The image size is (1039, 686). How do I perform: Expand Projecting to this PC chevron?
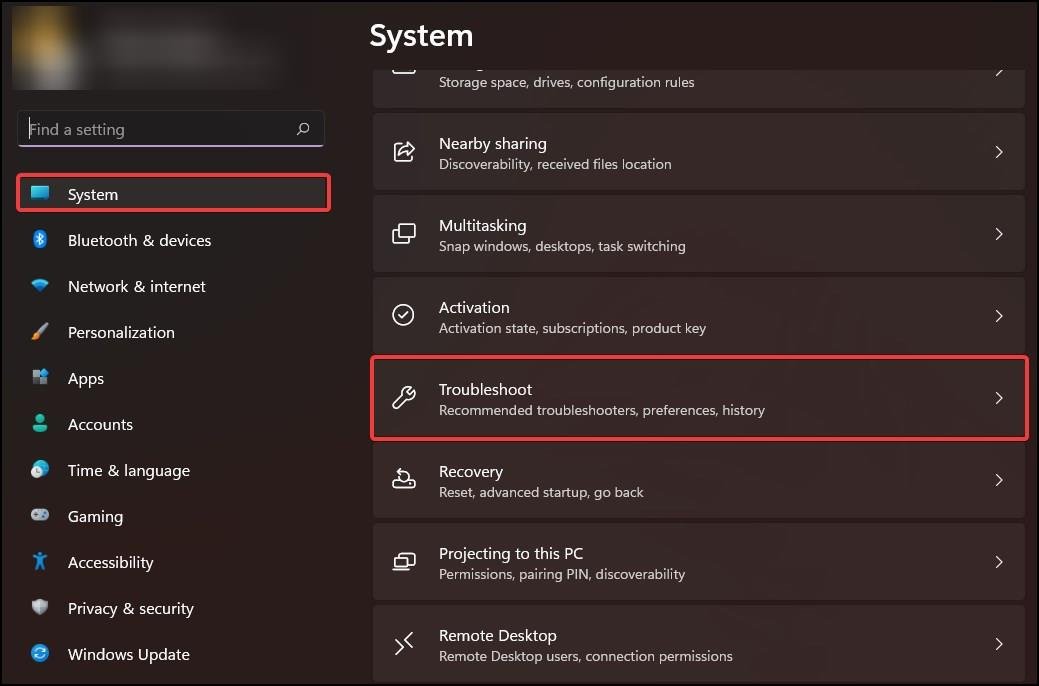click(999, 562)
